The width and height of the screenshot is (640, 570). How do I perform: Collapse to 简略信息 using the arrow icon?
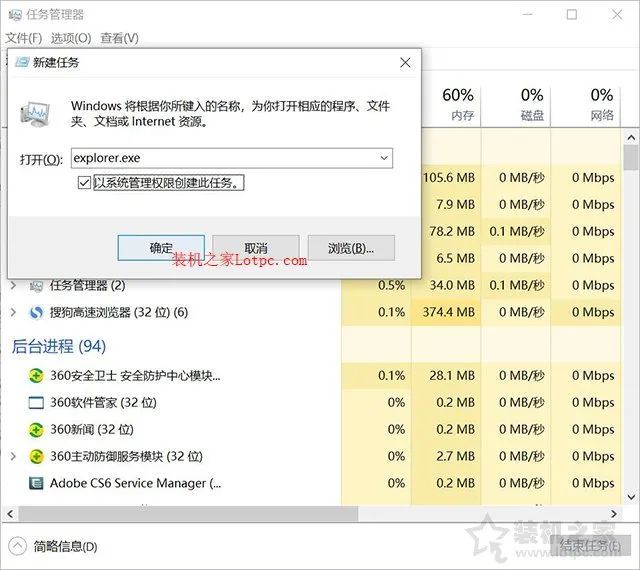17,546
